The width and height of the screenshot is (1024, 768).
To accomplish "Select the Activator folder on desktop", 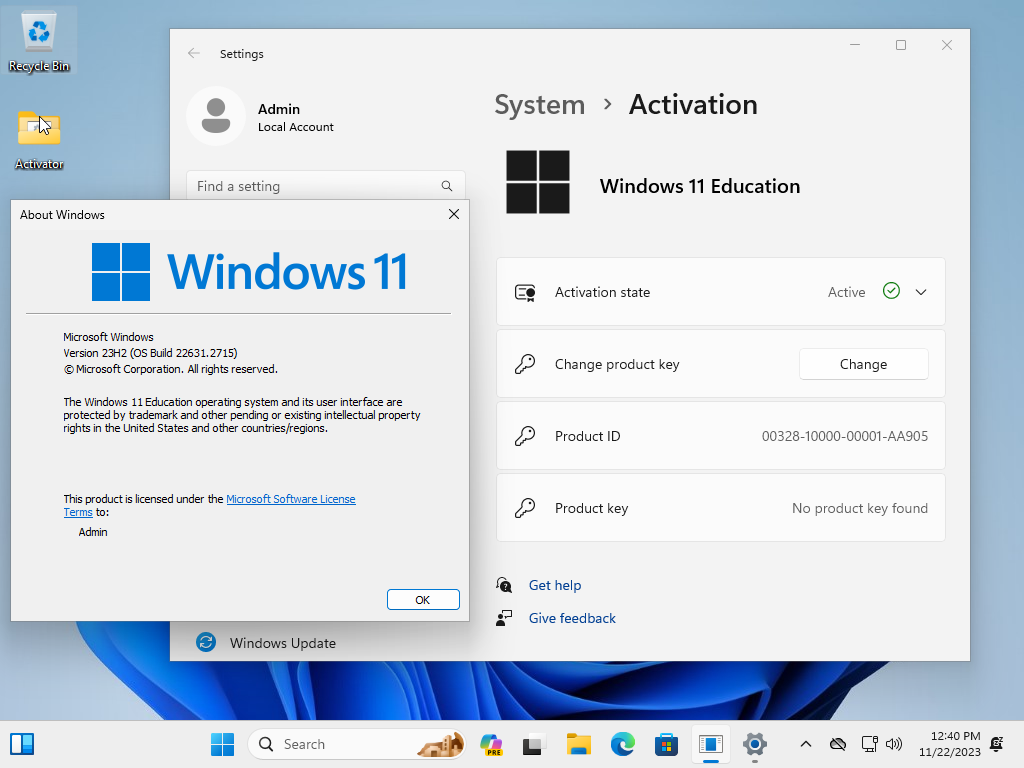I will click(39, 139).
